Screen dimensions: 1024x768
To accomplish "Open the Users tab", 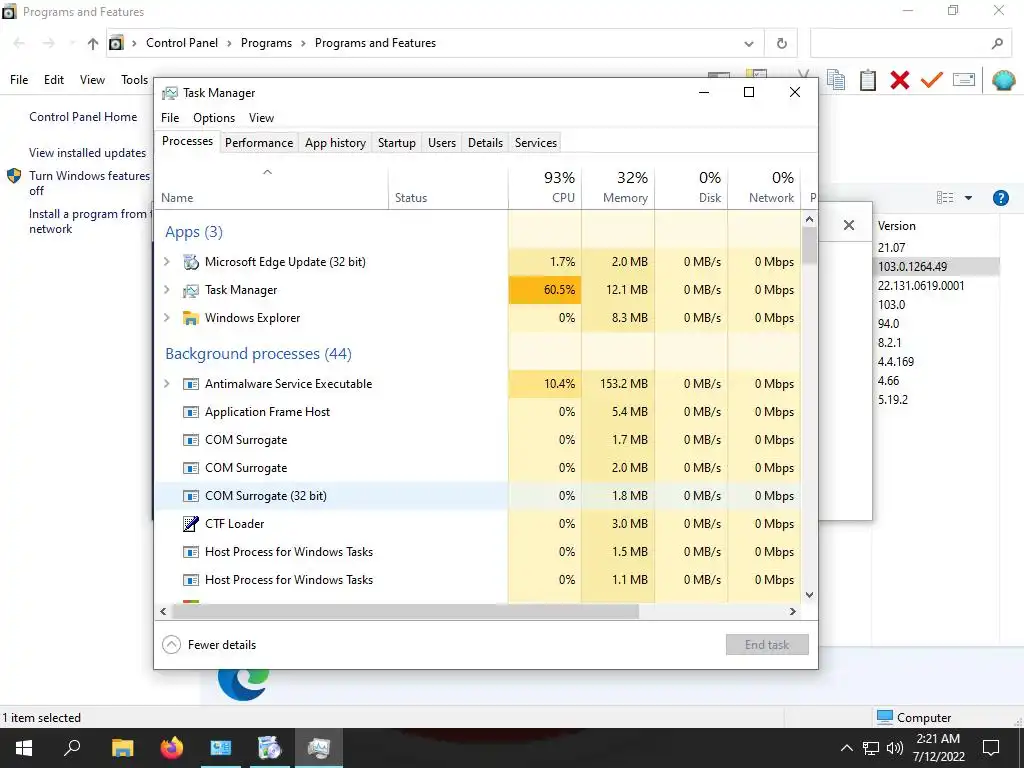I will 442,142.
